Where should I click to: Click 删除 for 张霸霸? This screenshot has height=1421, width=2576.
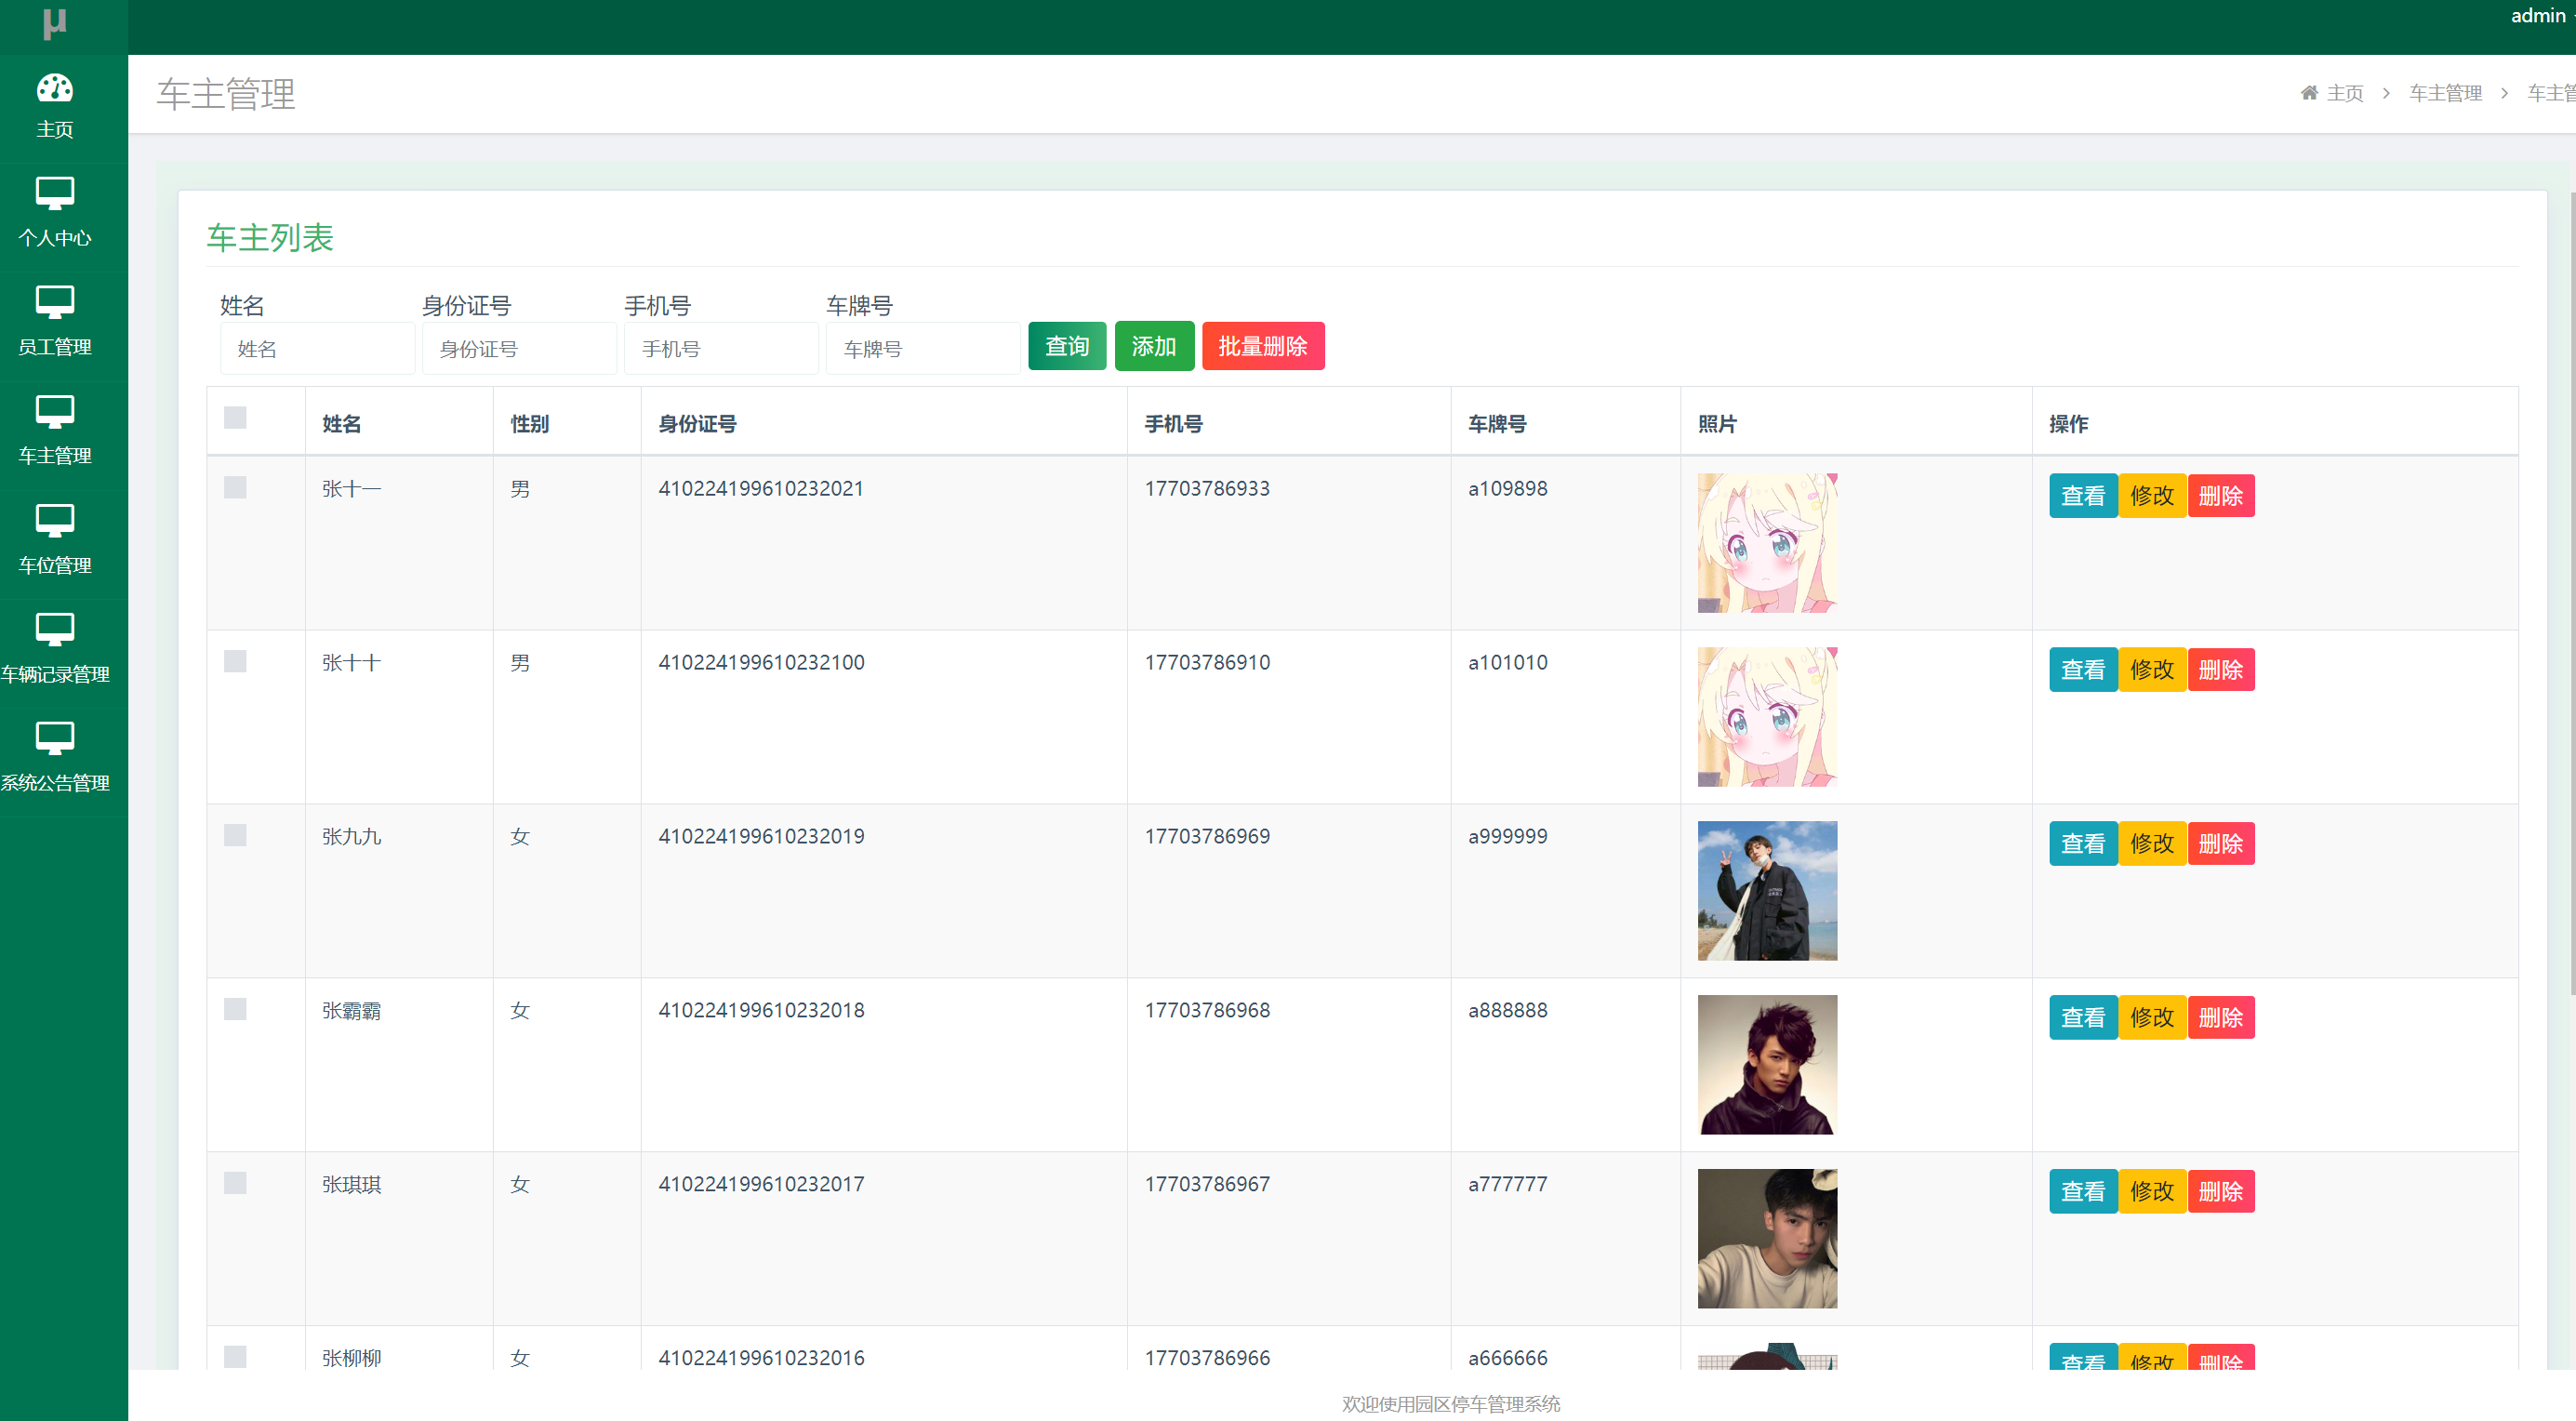2221,1018
